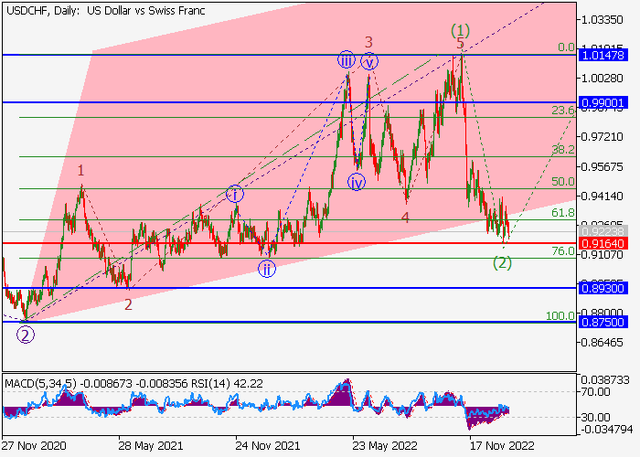640x457 pixels.
Task: Select the circled blue iii wave label
Action: pyautogui.click(x=346, y=60)
